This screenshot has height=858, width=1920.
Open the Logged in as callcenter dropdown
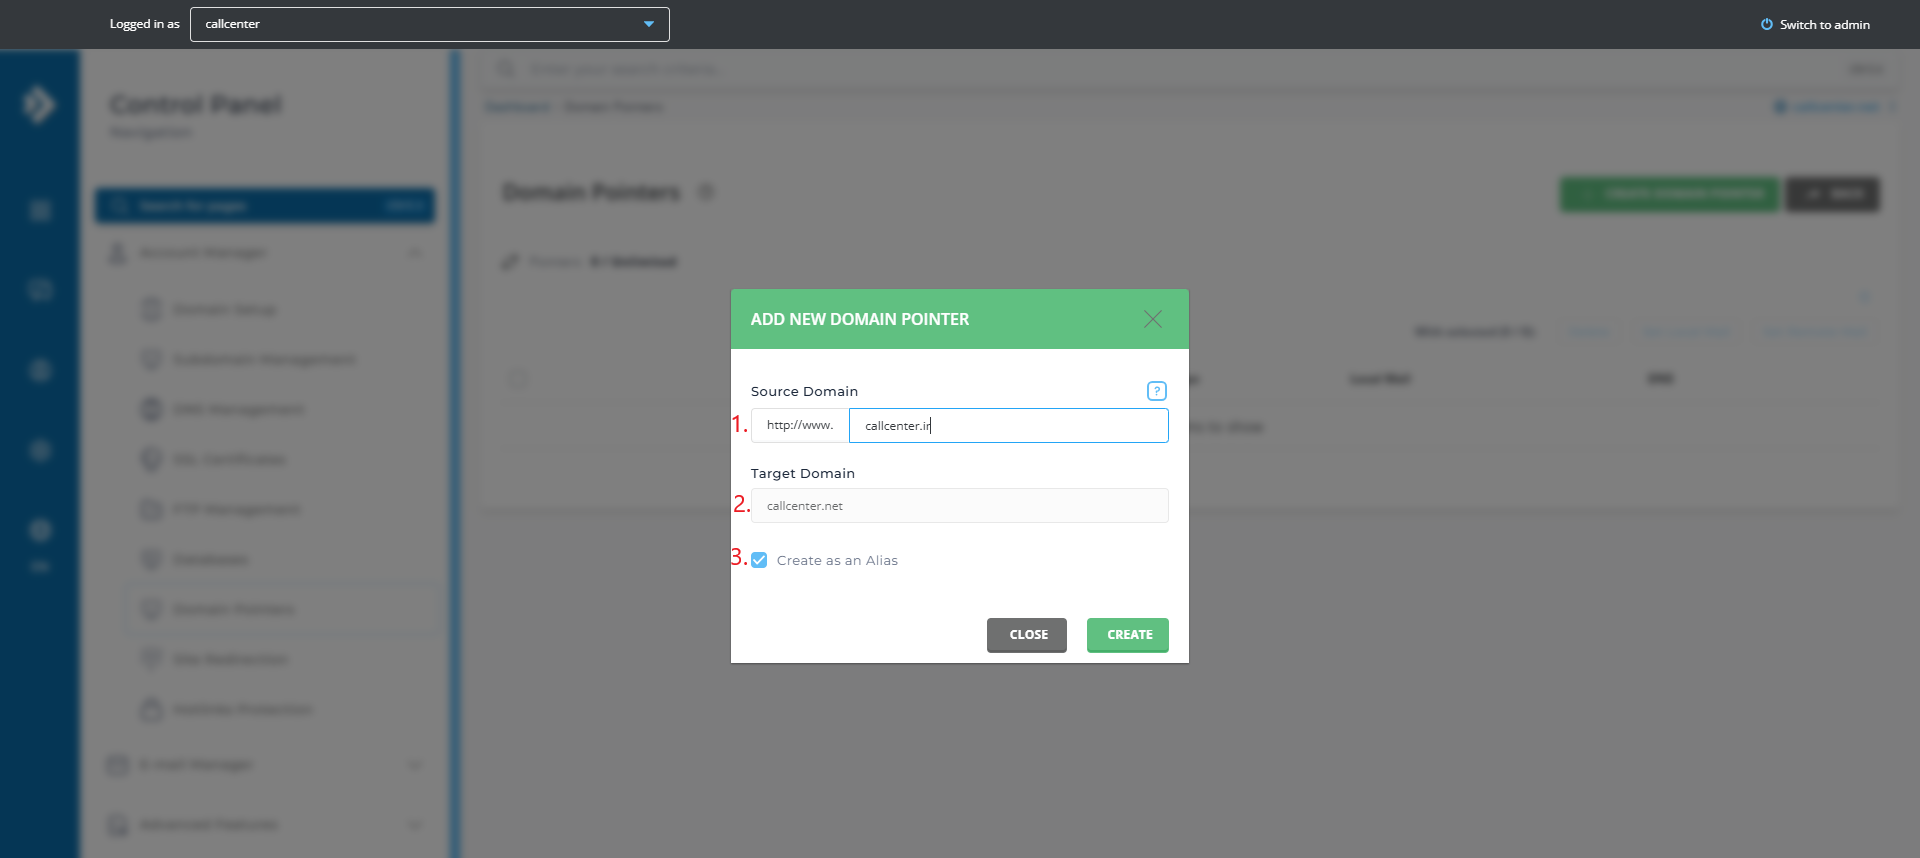[430, 24]
